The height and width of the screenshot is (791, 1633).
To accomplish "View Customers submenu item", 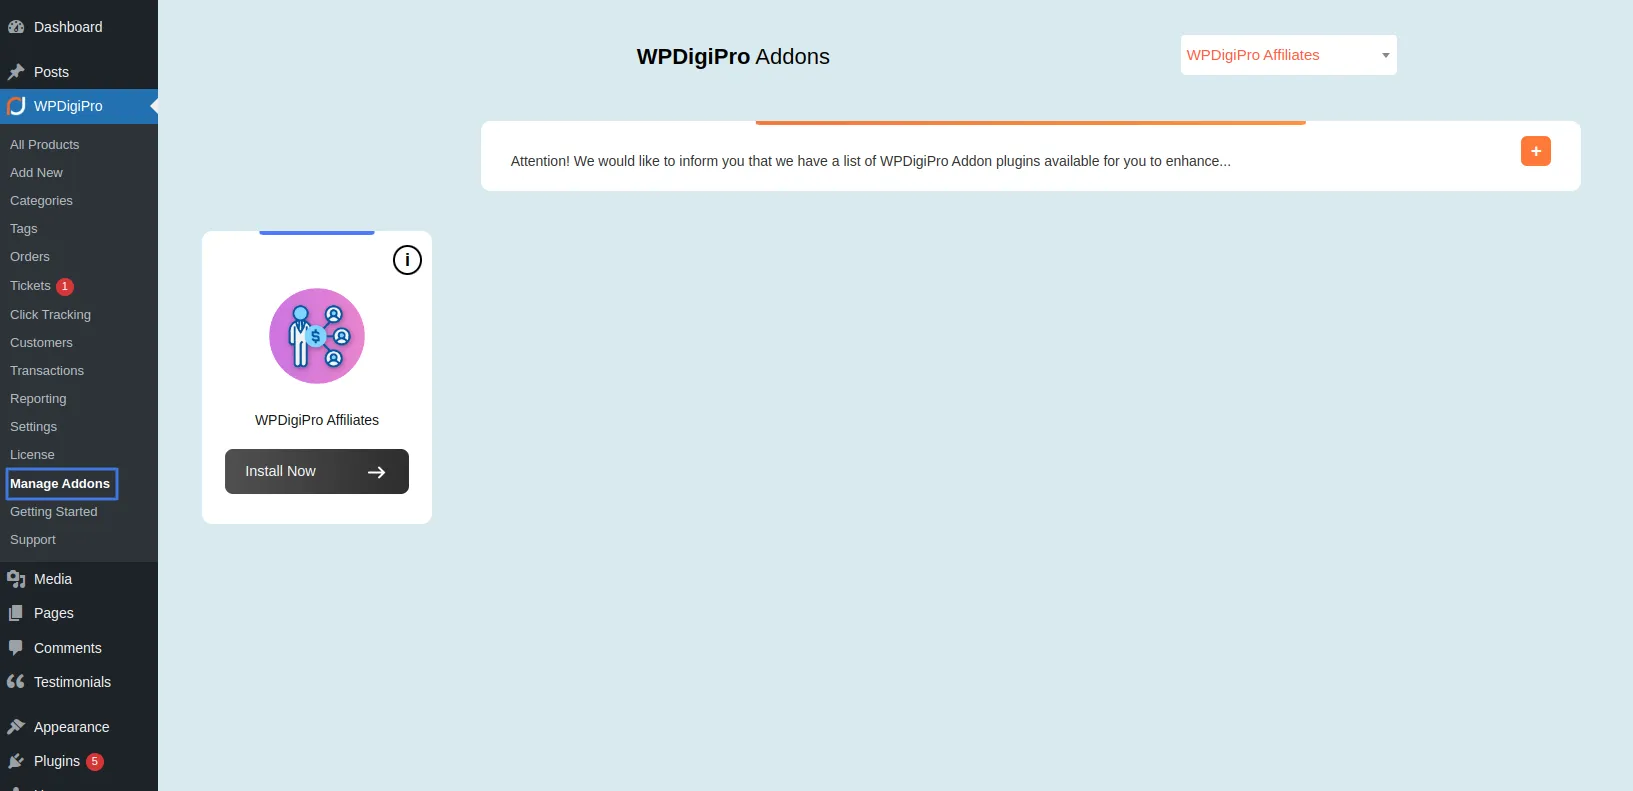I will click(x=41, y=343).
